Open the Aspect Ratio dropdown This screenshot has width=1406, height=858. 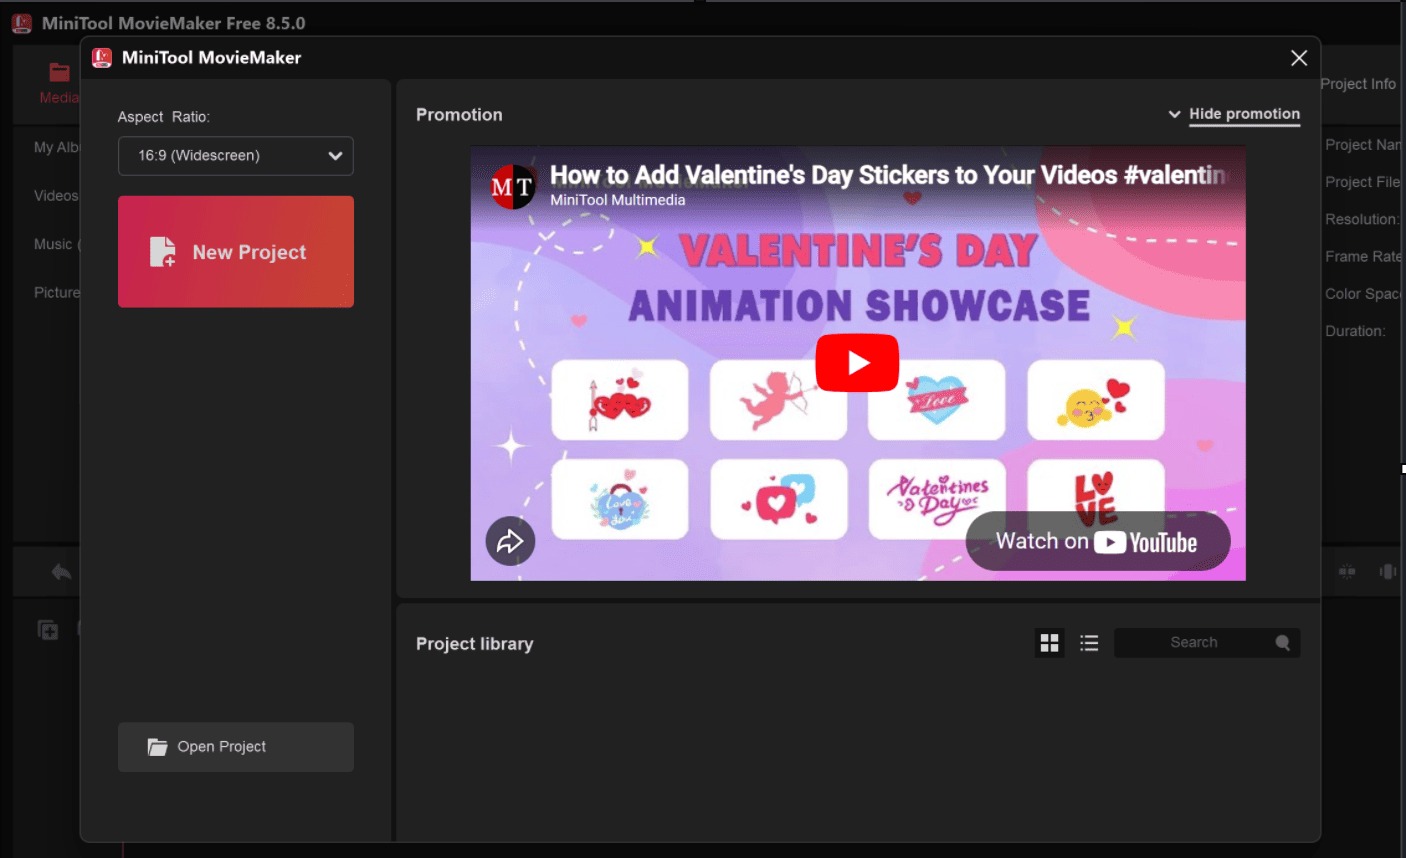[236, 156]
